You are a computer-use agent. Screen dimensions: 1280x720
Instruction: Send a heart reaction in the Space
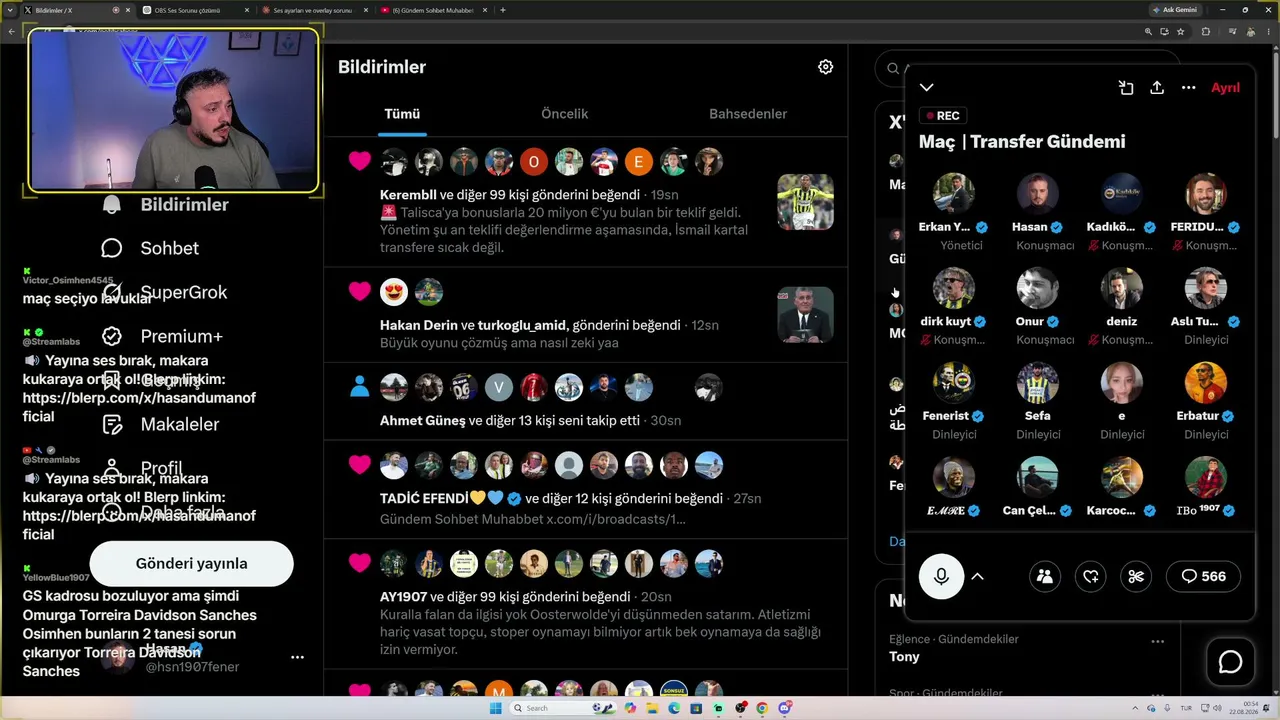(x=1091, y=576)
